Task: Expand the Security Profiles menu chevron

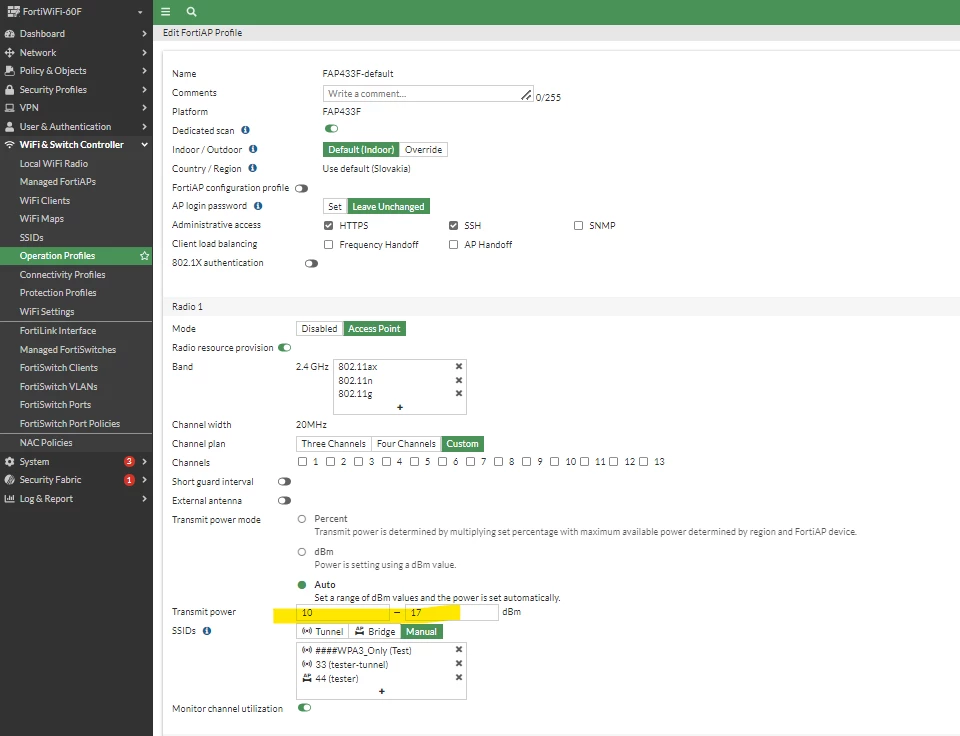Action: coord(144,89)
